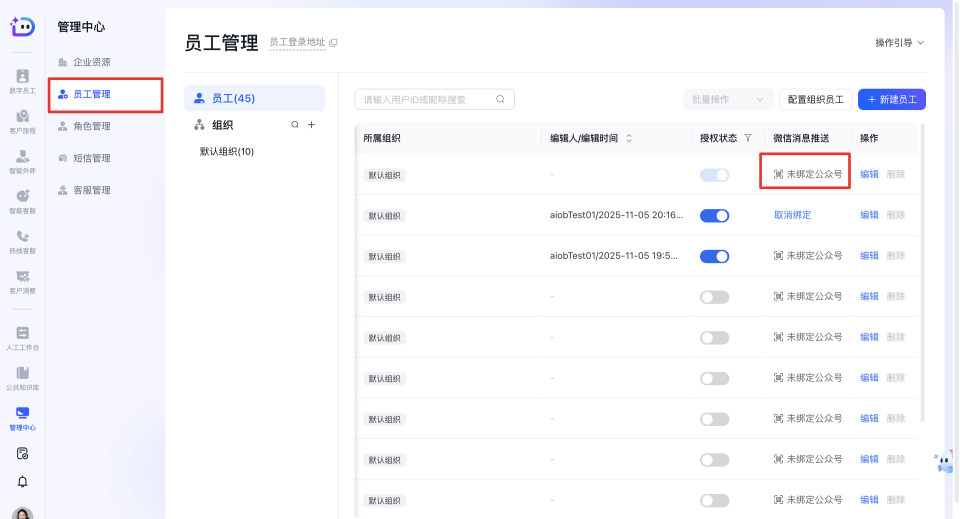Open the 批量操作 dropdown
This screenshot has height=519, width=960.
click(727, 99)
